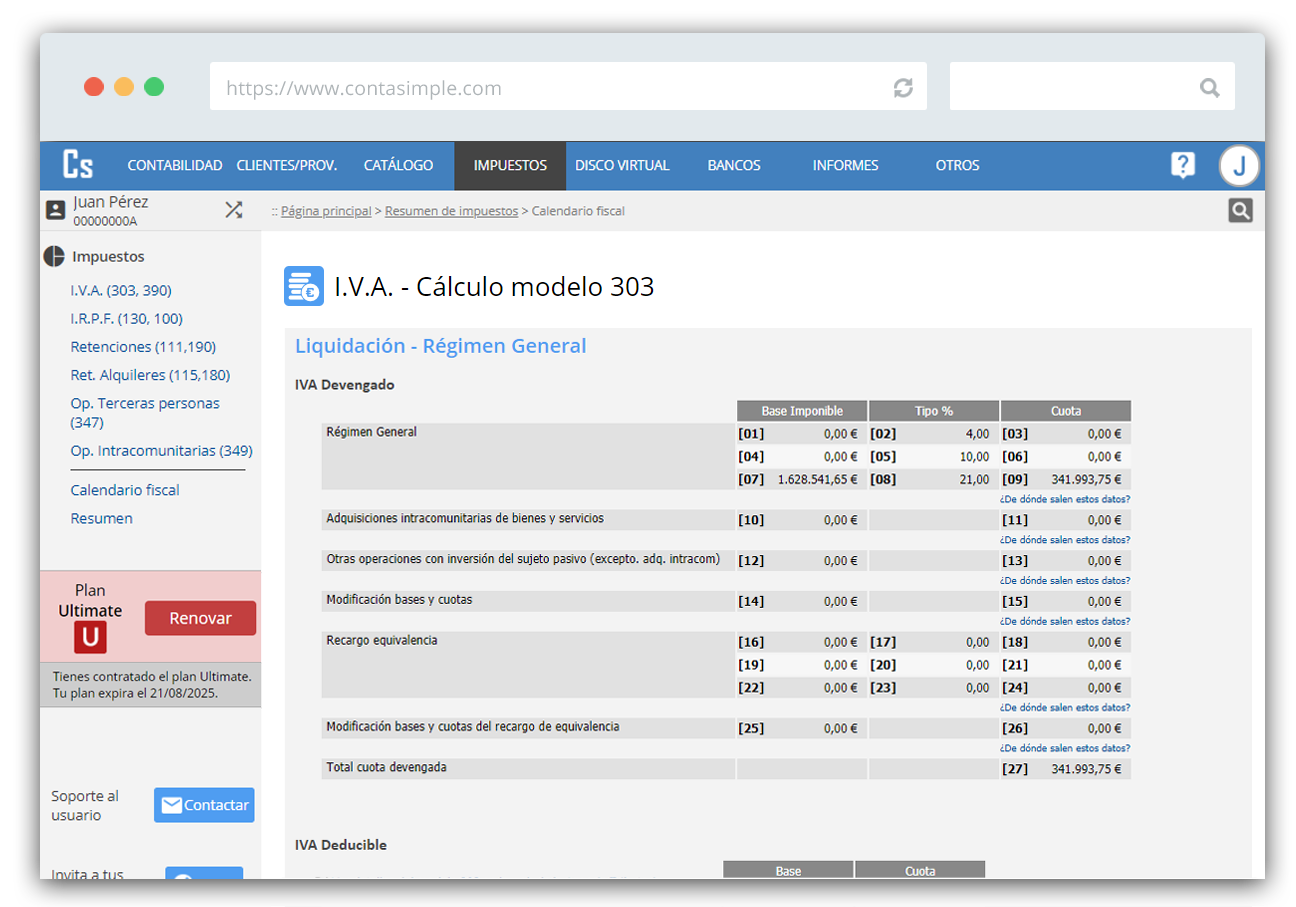
Task: Click the Liquidación - Régimen General heading
Action: pyautogui.click(x=440, y=346)
